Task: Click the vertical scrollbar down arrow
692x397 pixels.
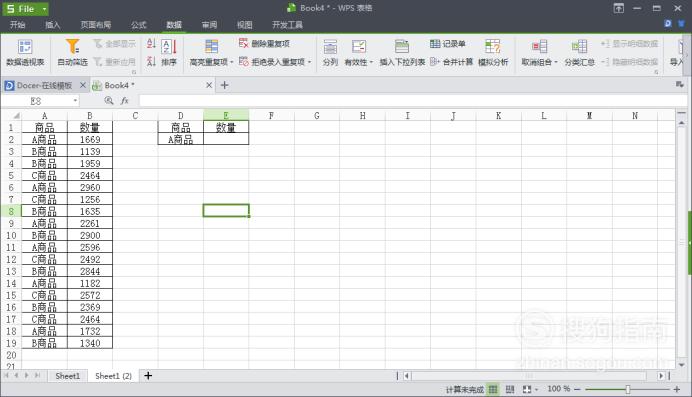Action: click(x=681, y=365)
